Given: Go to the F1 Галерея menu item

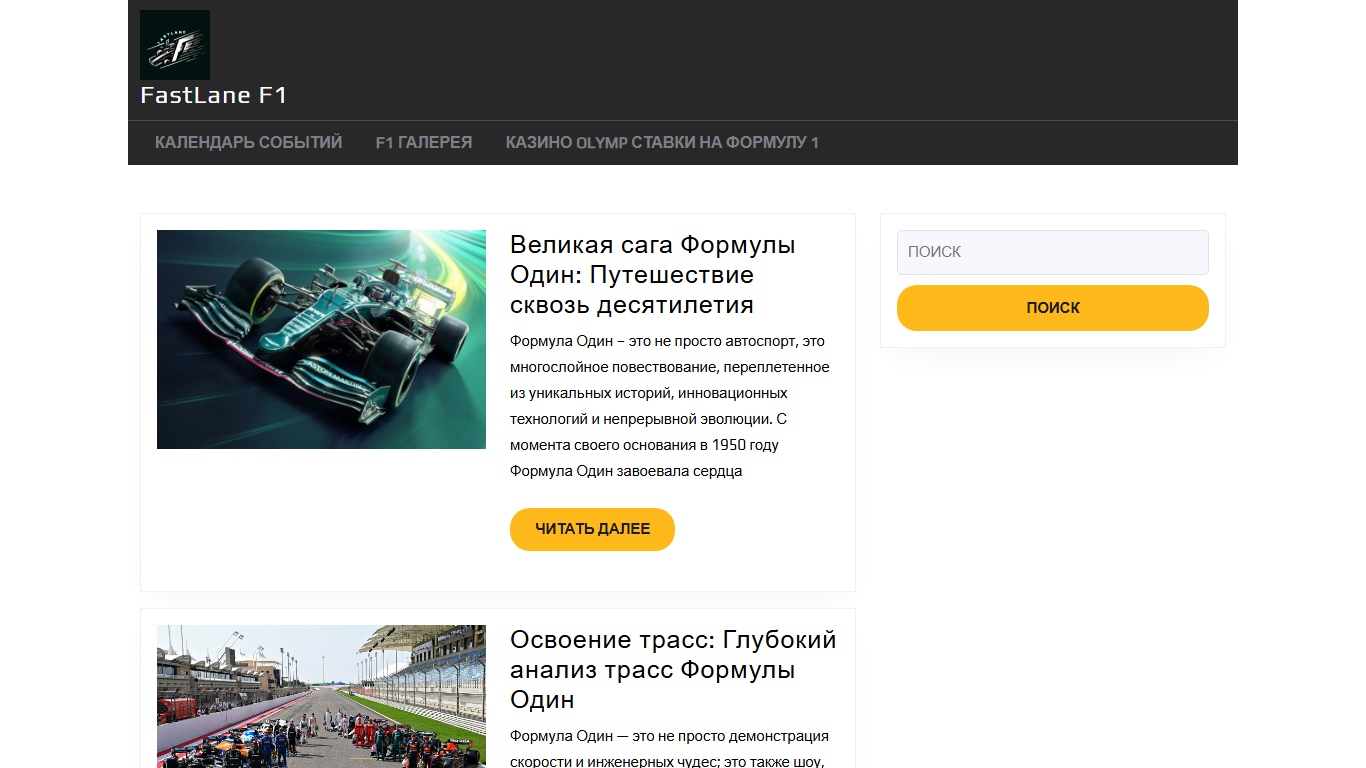Looking at the screenshot, I should 424,143.
